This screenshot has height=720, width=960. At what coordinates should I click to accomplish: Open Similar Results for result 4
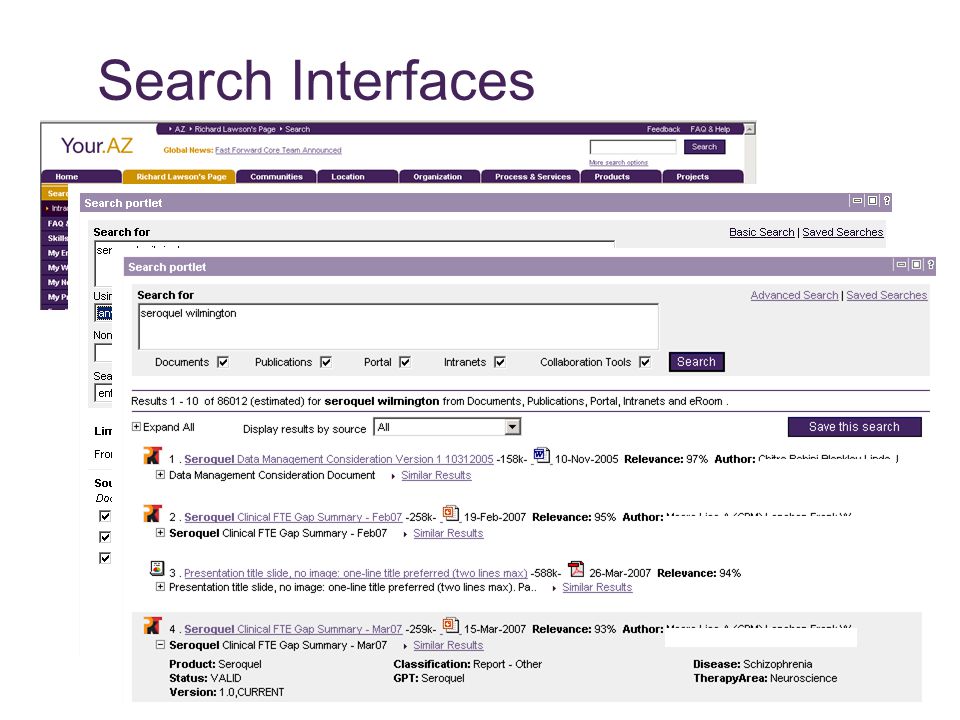pyautogui.click(x=448, y=645)
